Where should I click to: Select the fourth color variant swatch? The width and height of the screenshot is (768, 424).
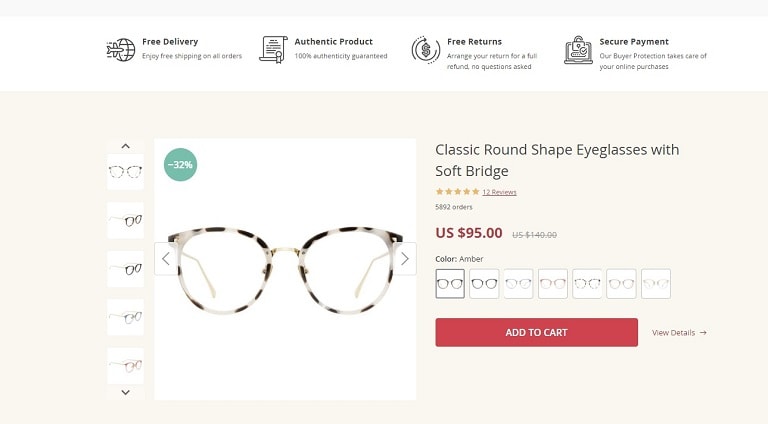point(553,284)
